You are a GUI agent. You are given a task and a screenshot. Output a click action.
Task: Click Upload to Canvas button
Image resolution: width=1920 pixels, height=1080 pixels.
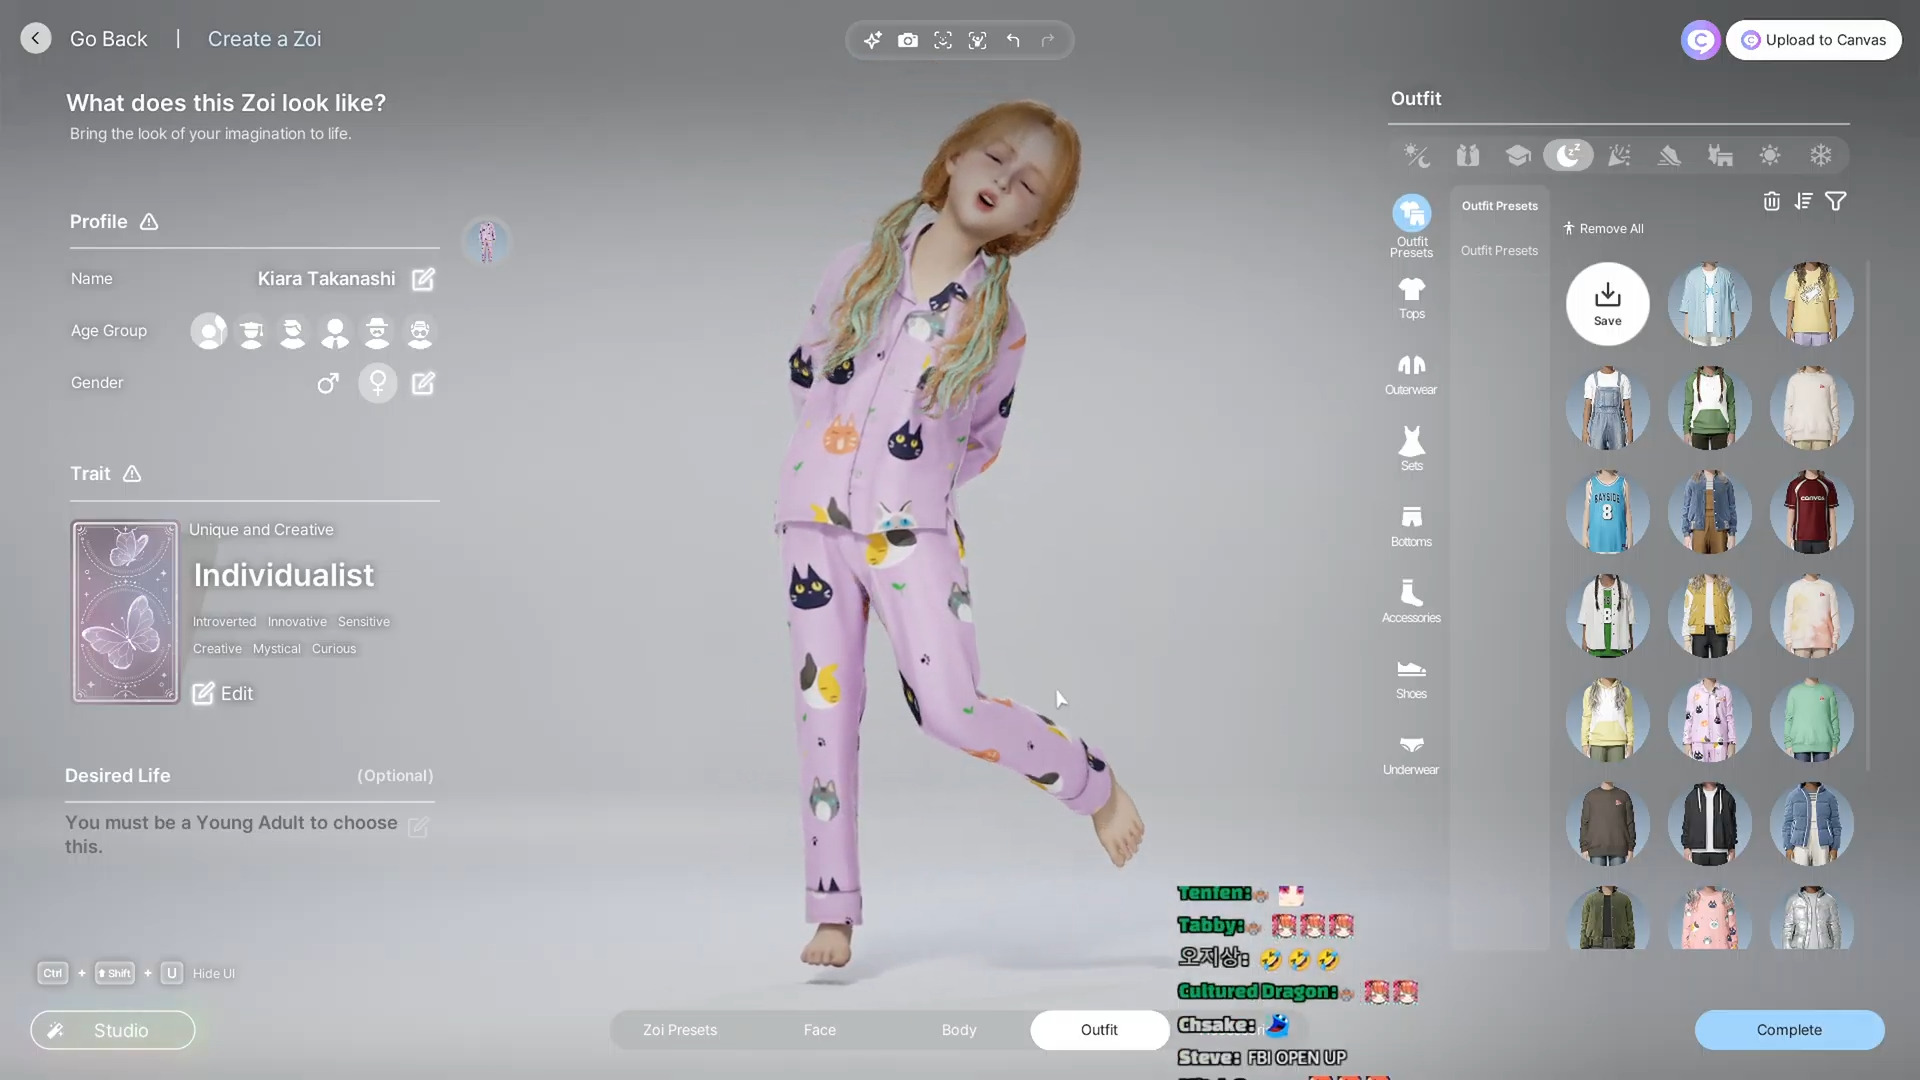point(1813,40)
